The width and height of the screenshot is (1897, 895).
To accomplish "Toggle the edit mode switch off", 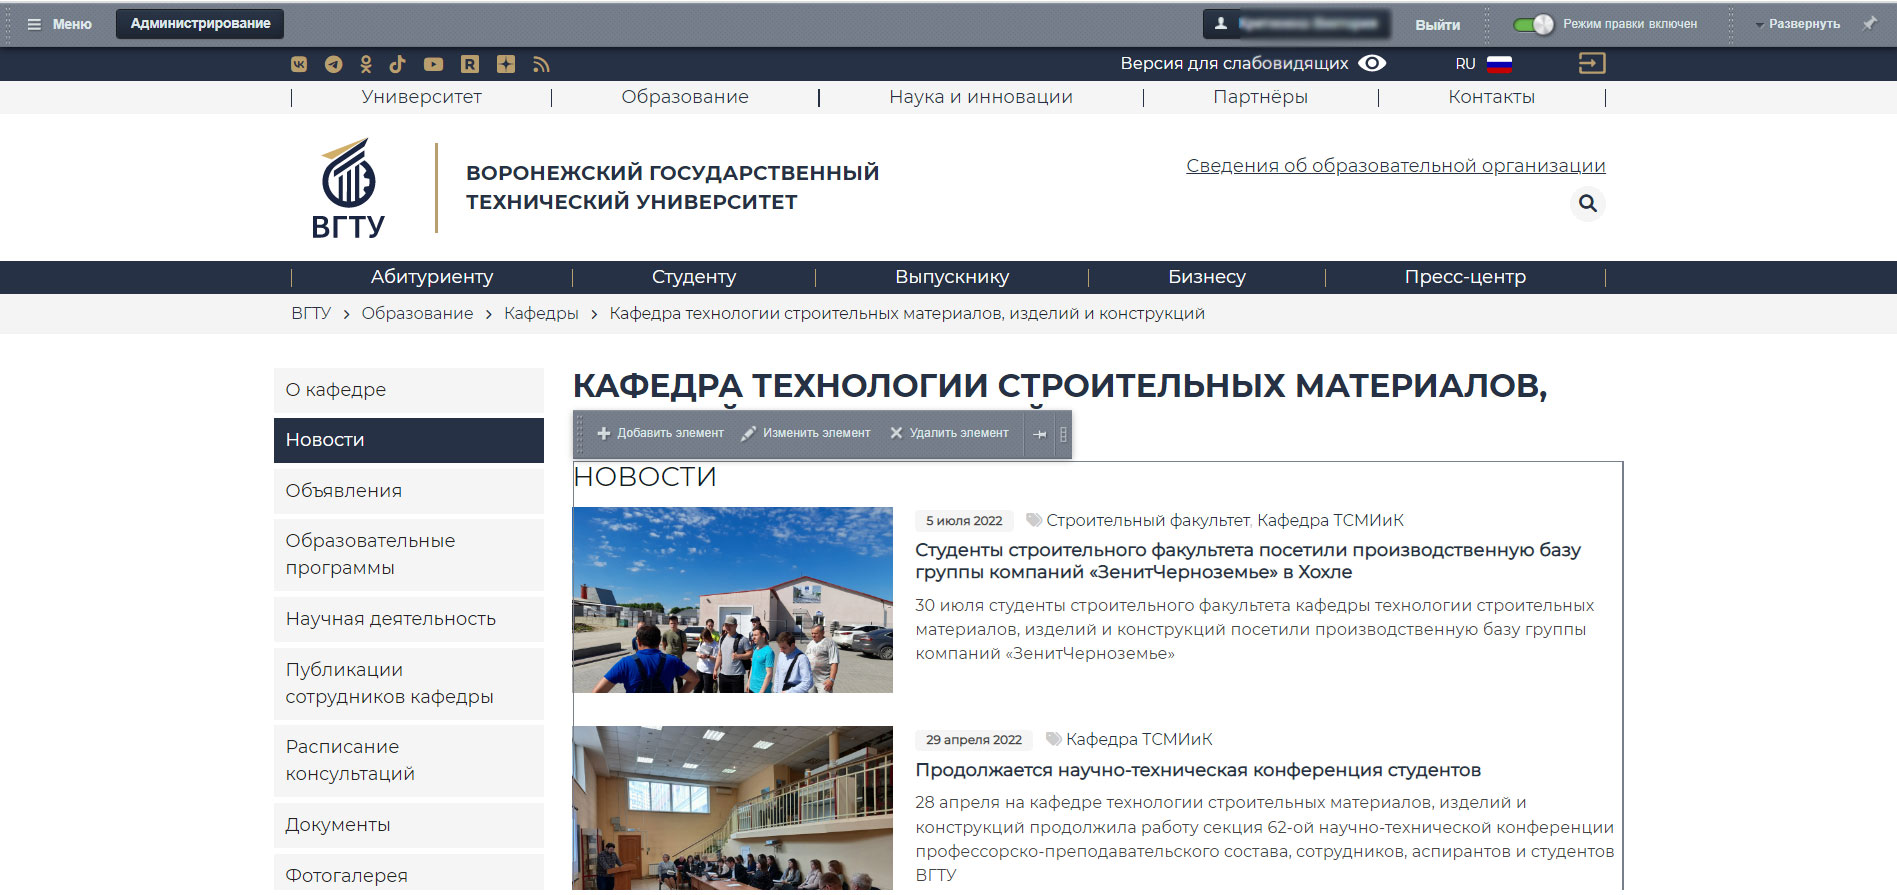I will [x=1533, y=24].
